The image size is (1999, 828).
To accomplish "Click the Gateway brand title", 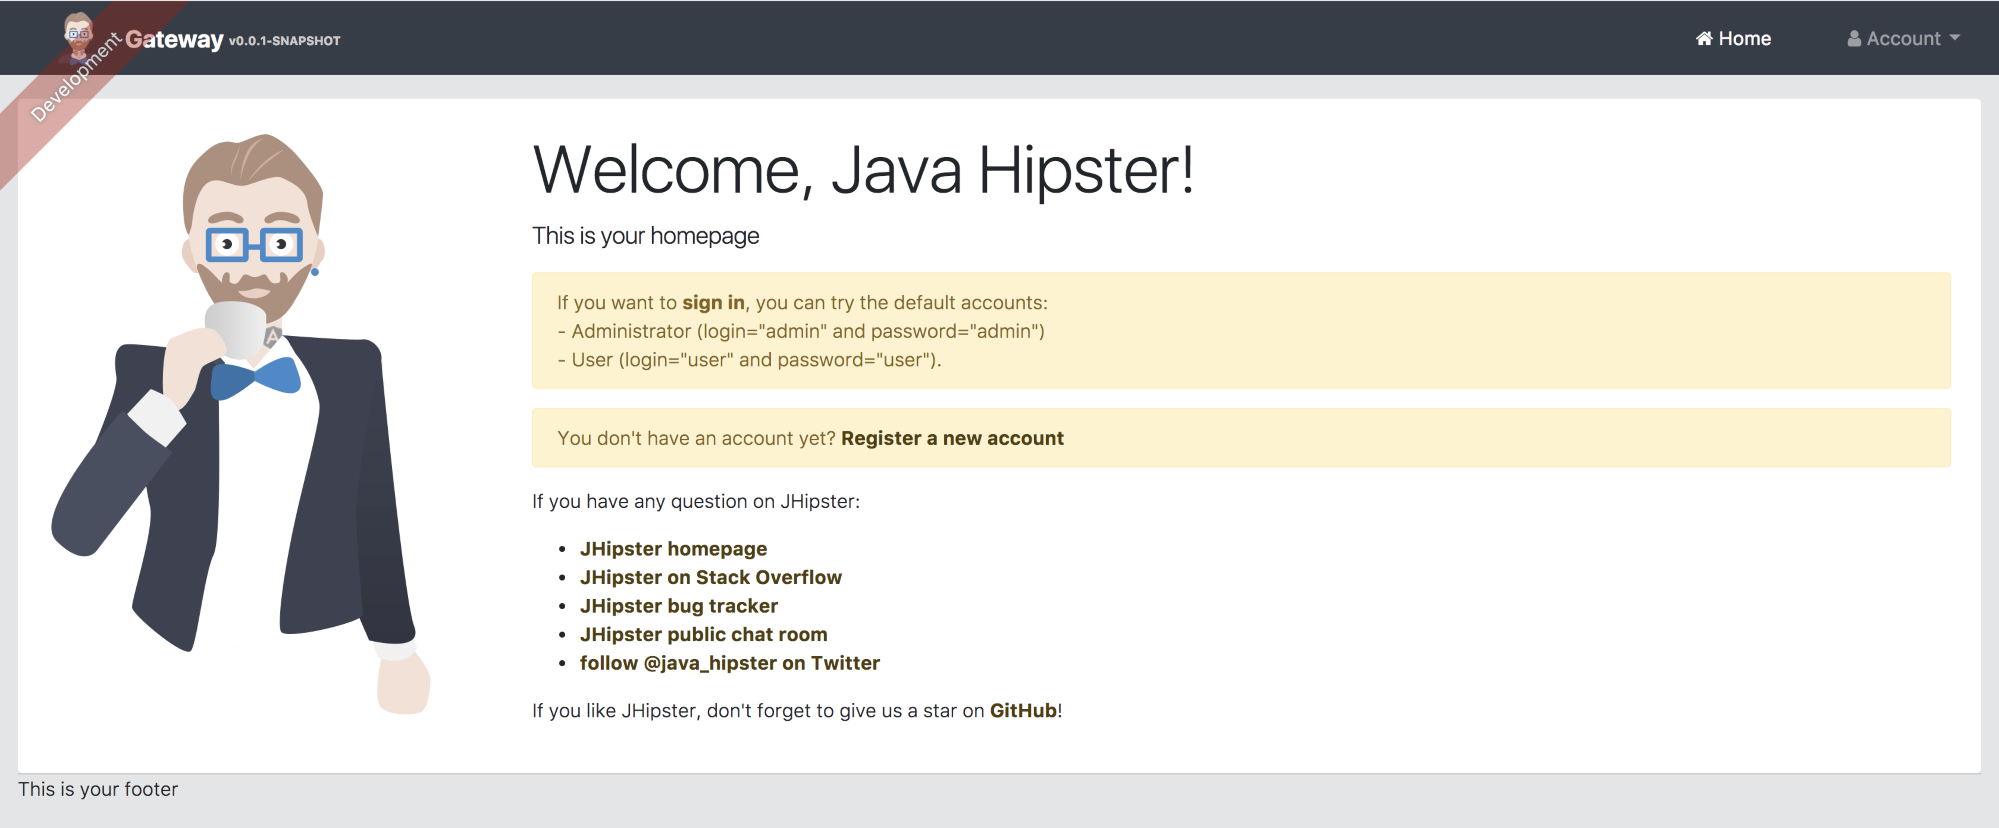I will [174, 39].
